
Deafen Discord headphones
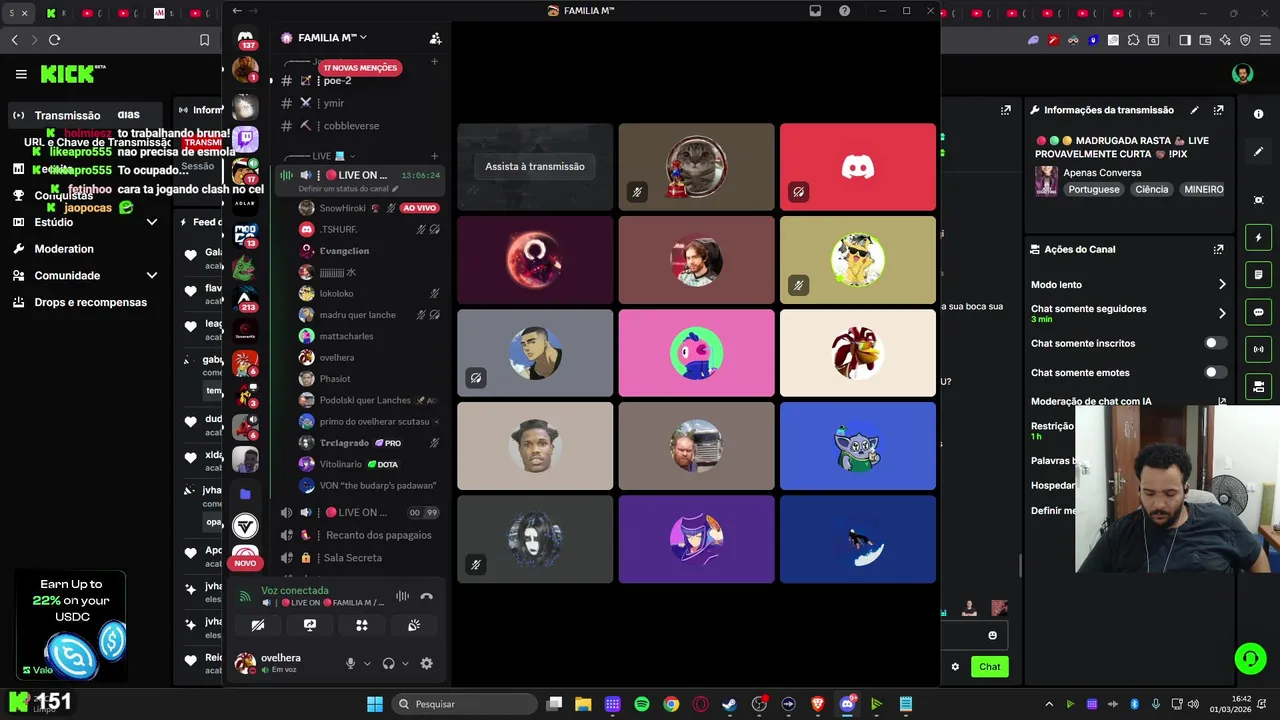pyautogui.click(x=389, y=663)
